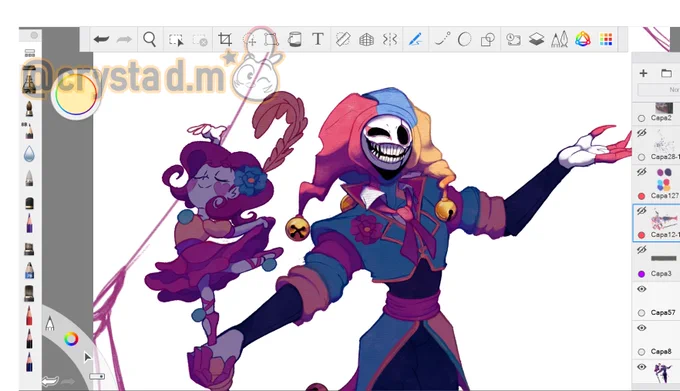Click the lagoon undo arrow at bottom-left
Screen dimensions: 680x391
click(x=50, y=381)
